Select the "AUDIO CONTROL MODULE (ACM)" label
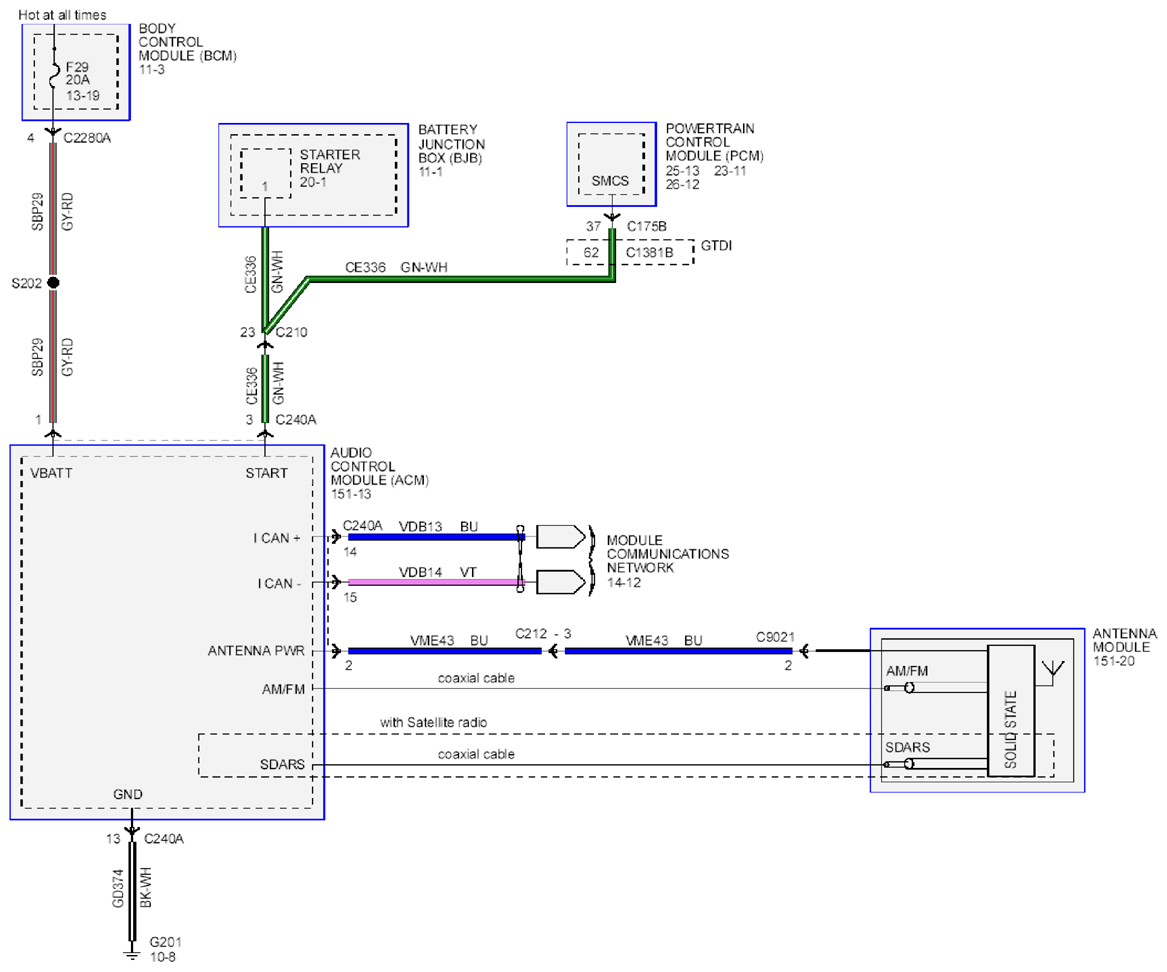Screen dimensions: 1167x972 [380, 467]
